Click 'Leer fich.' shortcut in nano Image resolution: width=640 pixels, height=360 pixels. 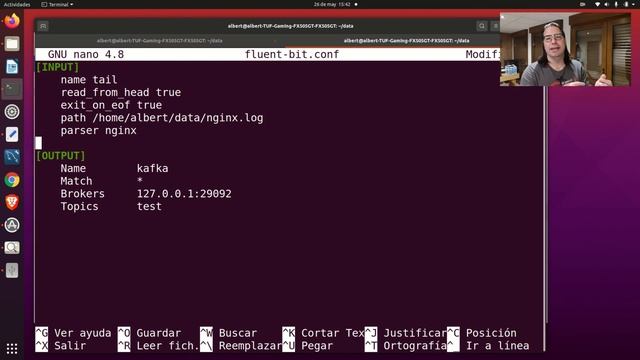pos(158,346)
